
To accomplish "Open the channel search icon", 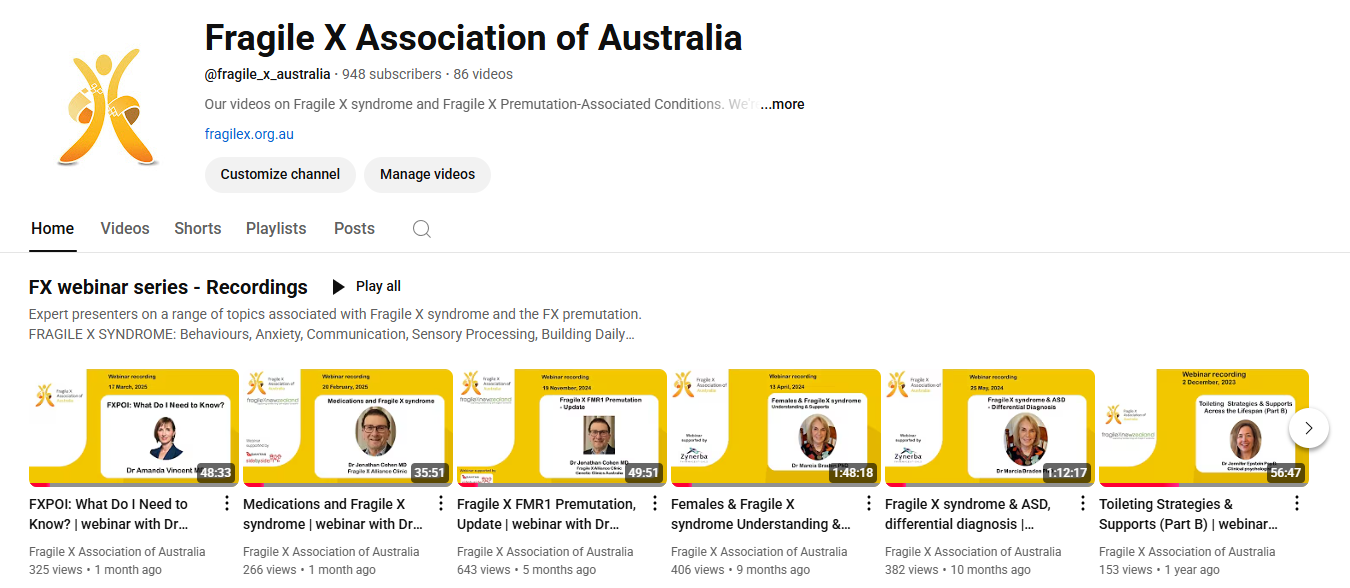I will [421, 228].
